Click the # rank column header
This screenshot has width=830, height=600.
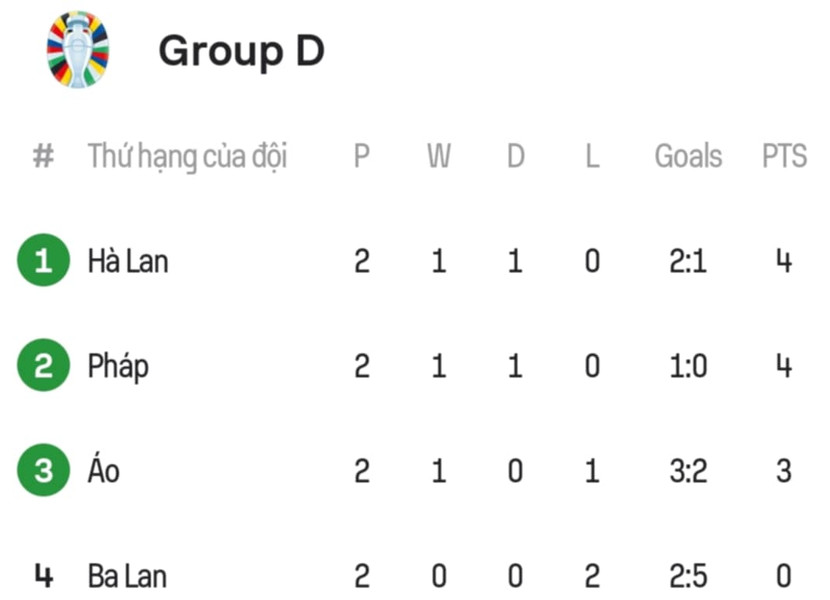(43, 157)
